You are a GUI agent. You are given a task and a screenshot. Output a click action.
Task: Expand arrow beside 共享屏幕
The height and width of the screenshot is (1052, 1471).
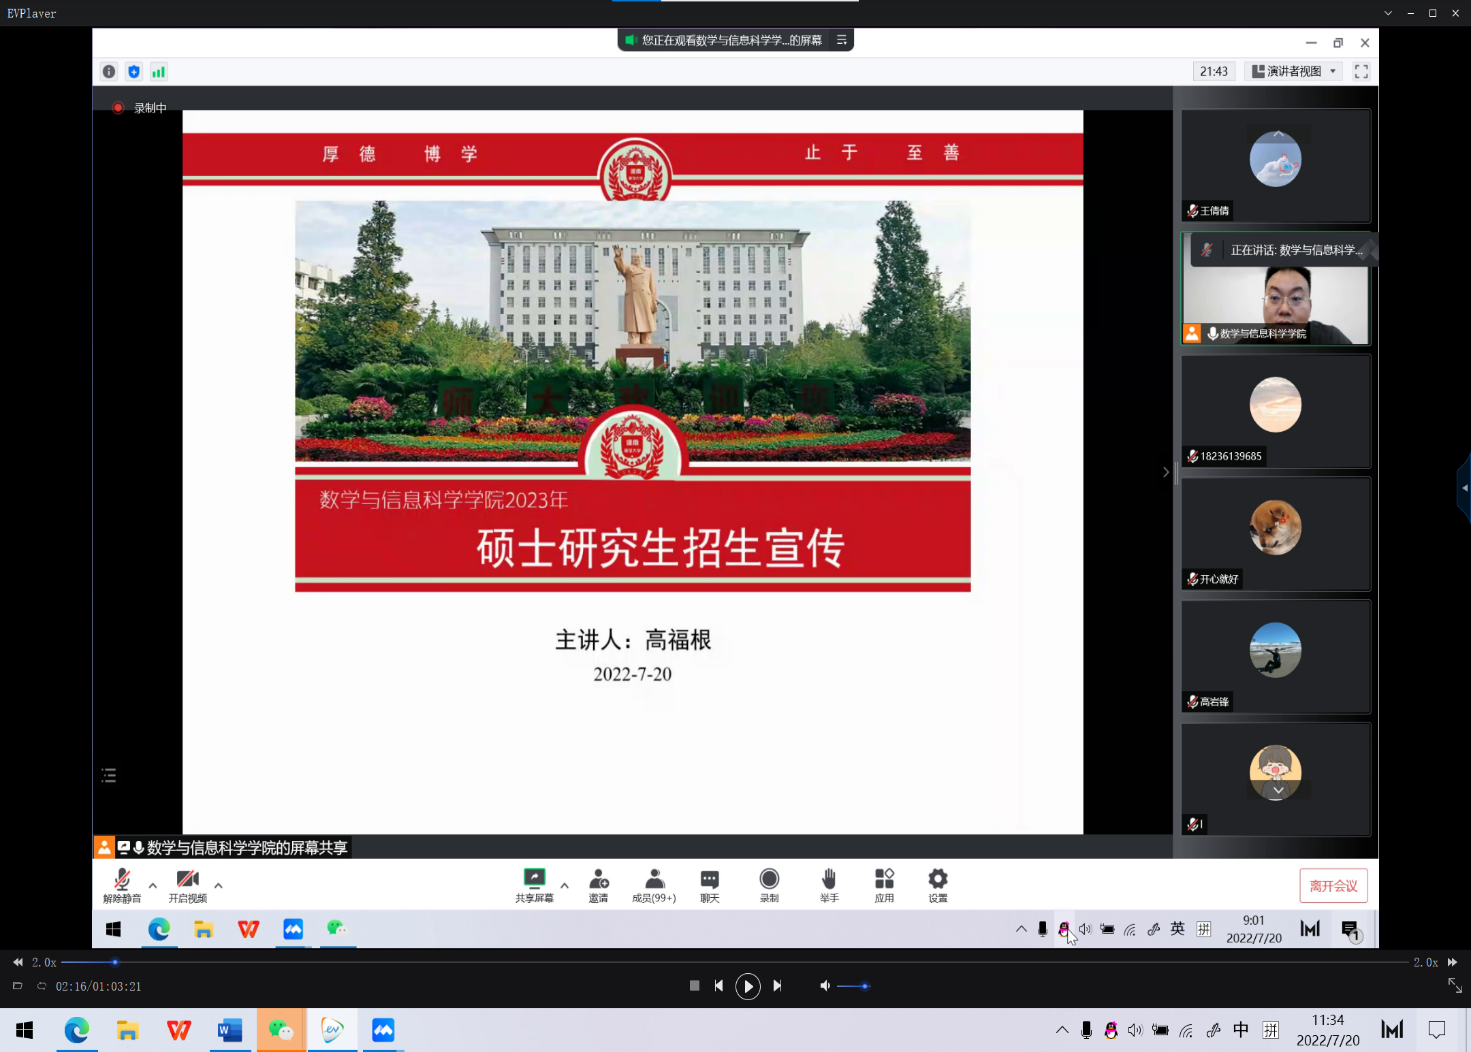tap(565, 885)
